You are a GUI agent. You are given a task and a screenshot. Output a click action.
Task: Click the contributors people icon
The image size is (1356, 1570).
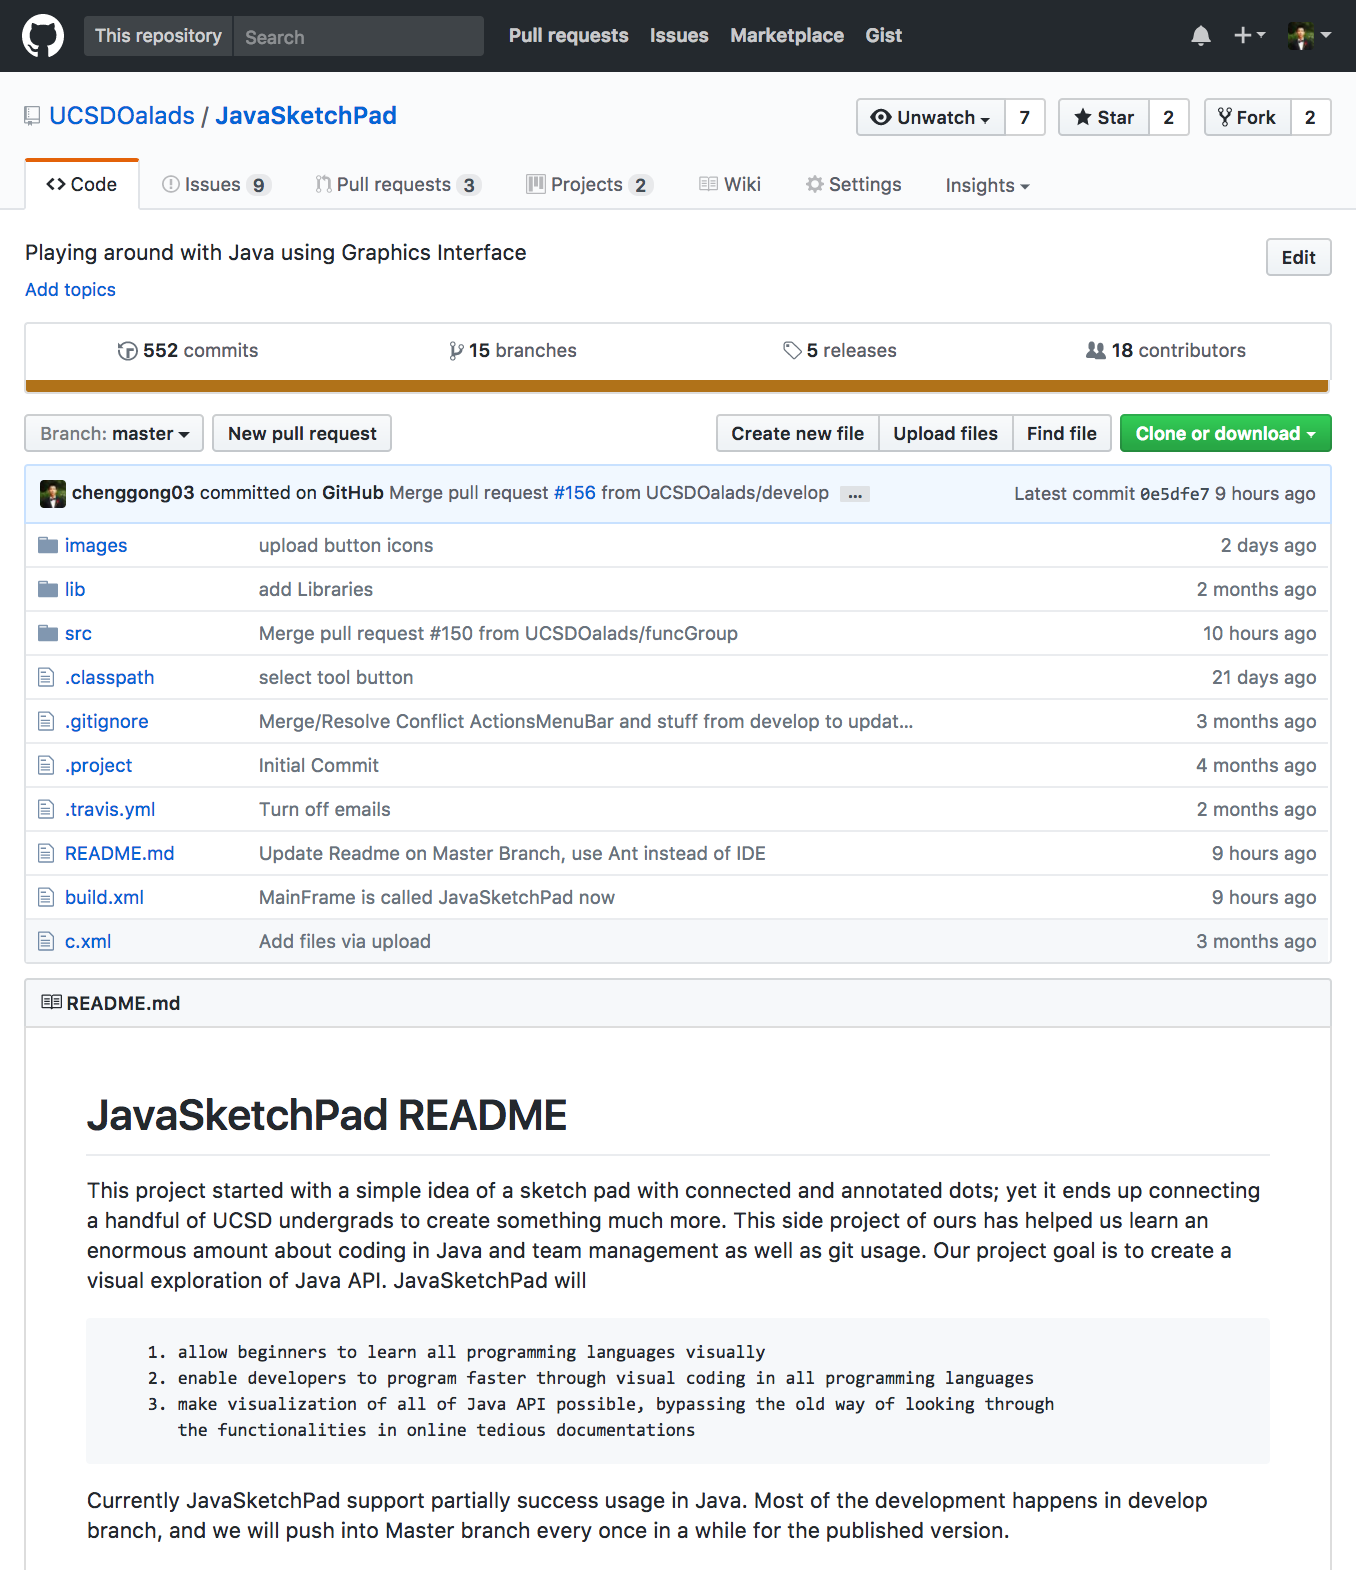pyautogui.click(x=1096, y=350)
